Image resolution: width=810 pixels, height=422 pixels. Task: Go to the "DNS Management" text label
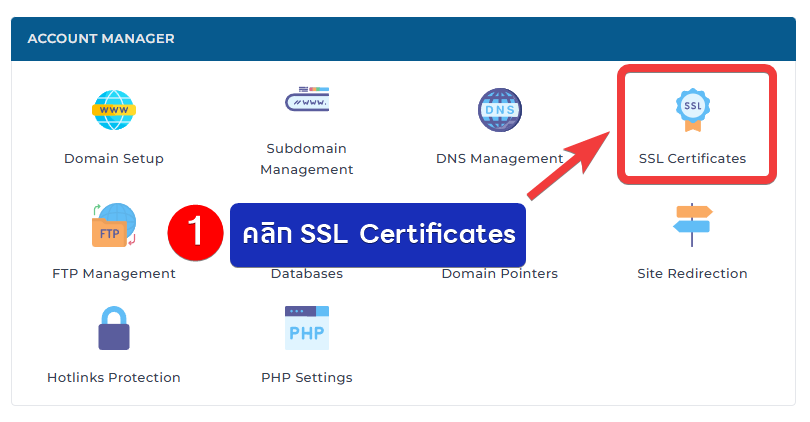click(x=499, y=158)
